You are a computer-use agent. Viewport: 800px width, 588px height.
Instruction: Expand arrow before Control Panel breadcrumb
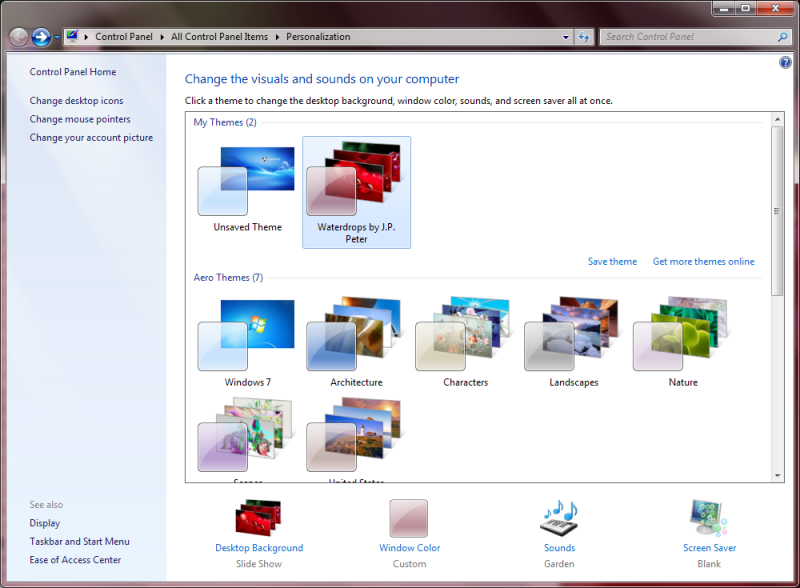click(x=86, y=37)
